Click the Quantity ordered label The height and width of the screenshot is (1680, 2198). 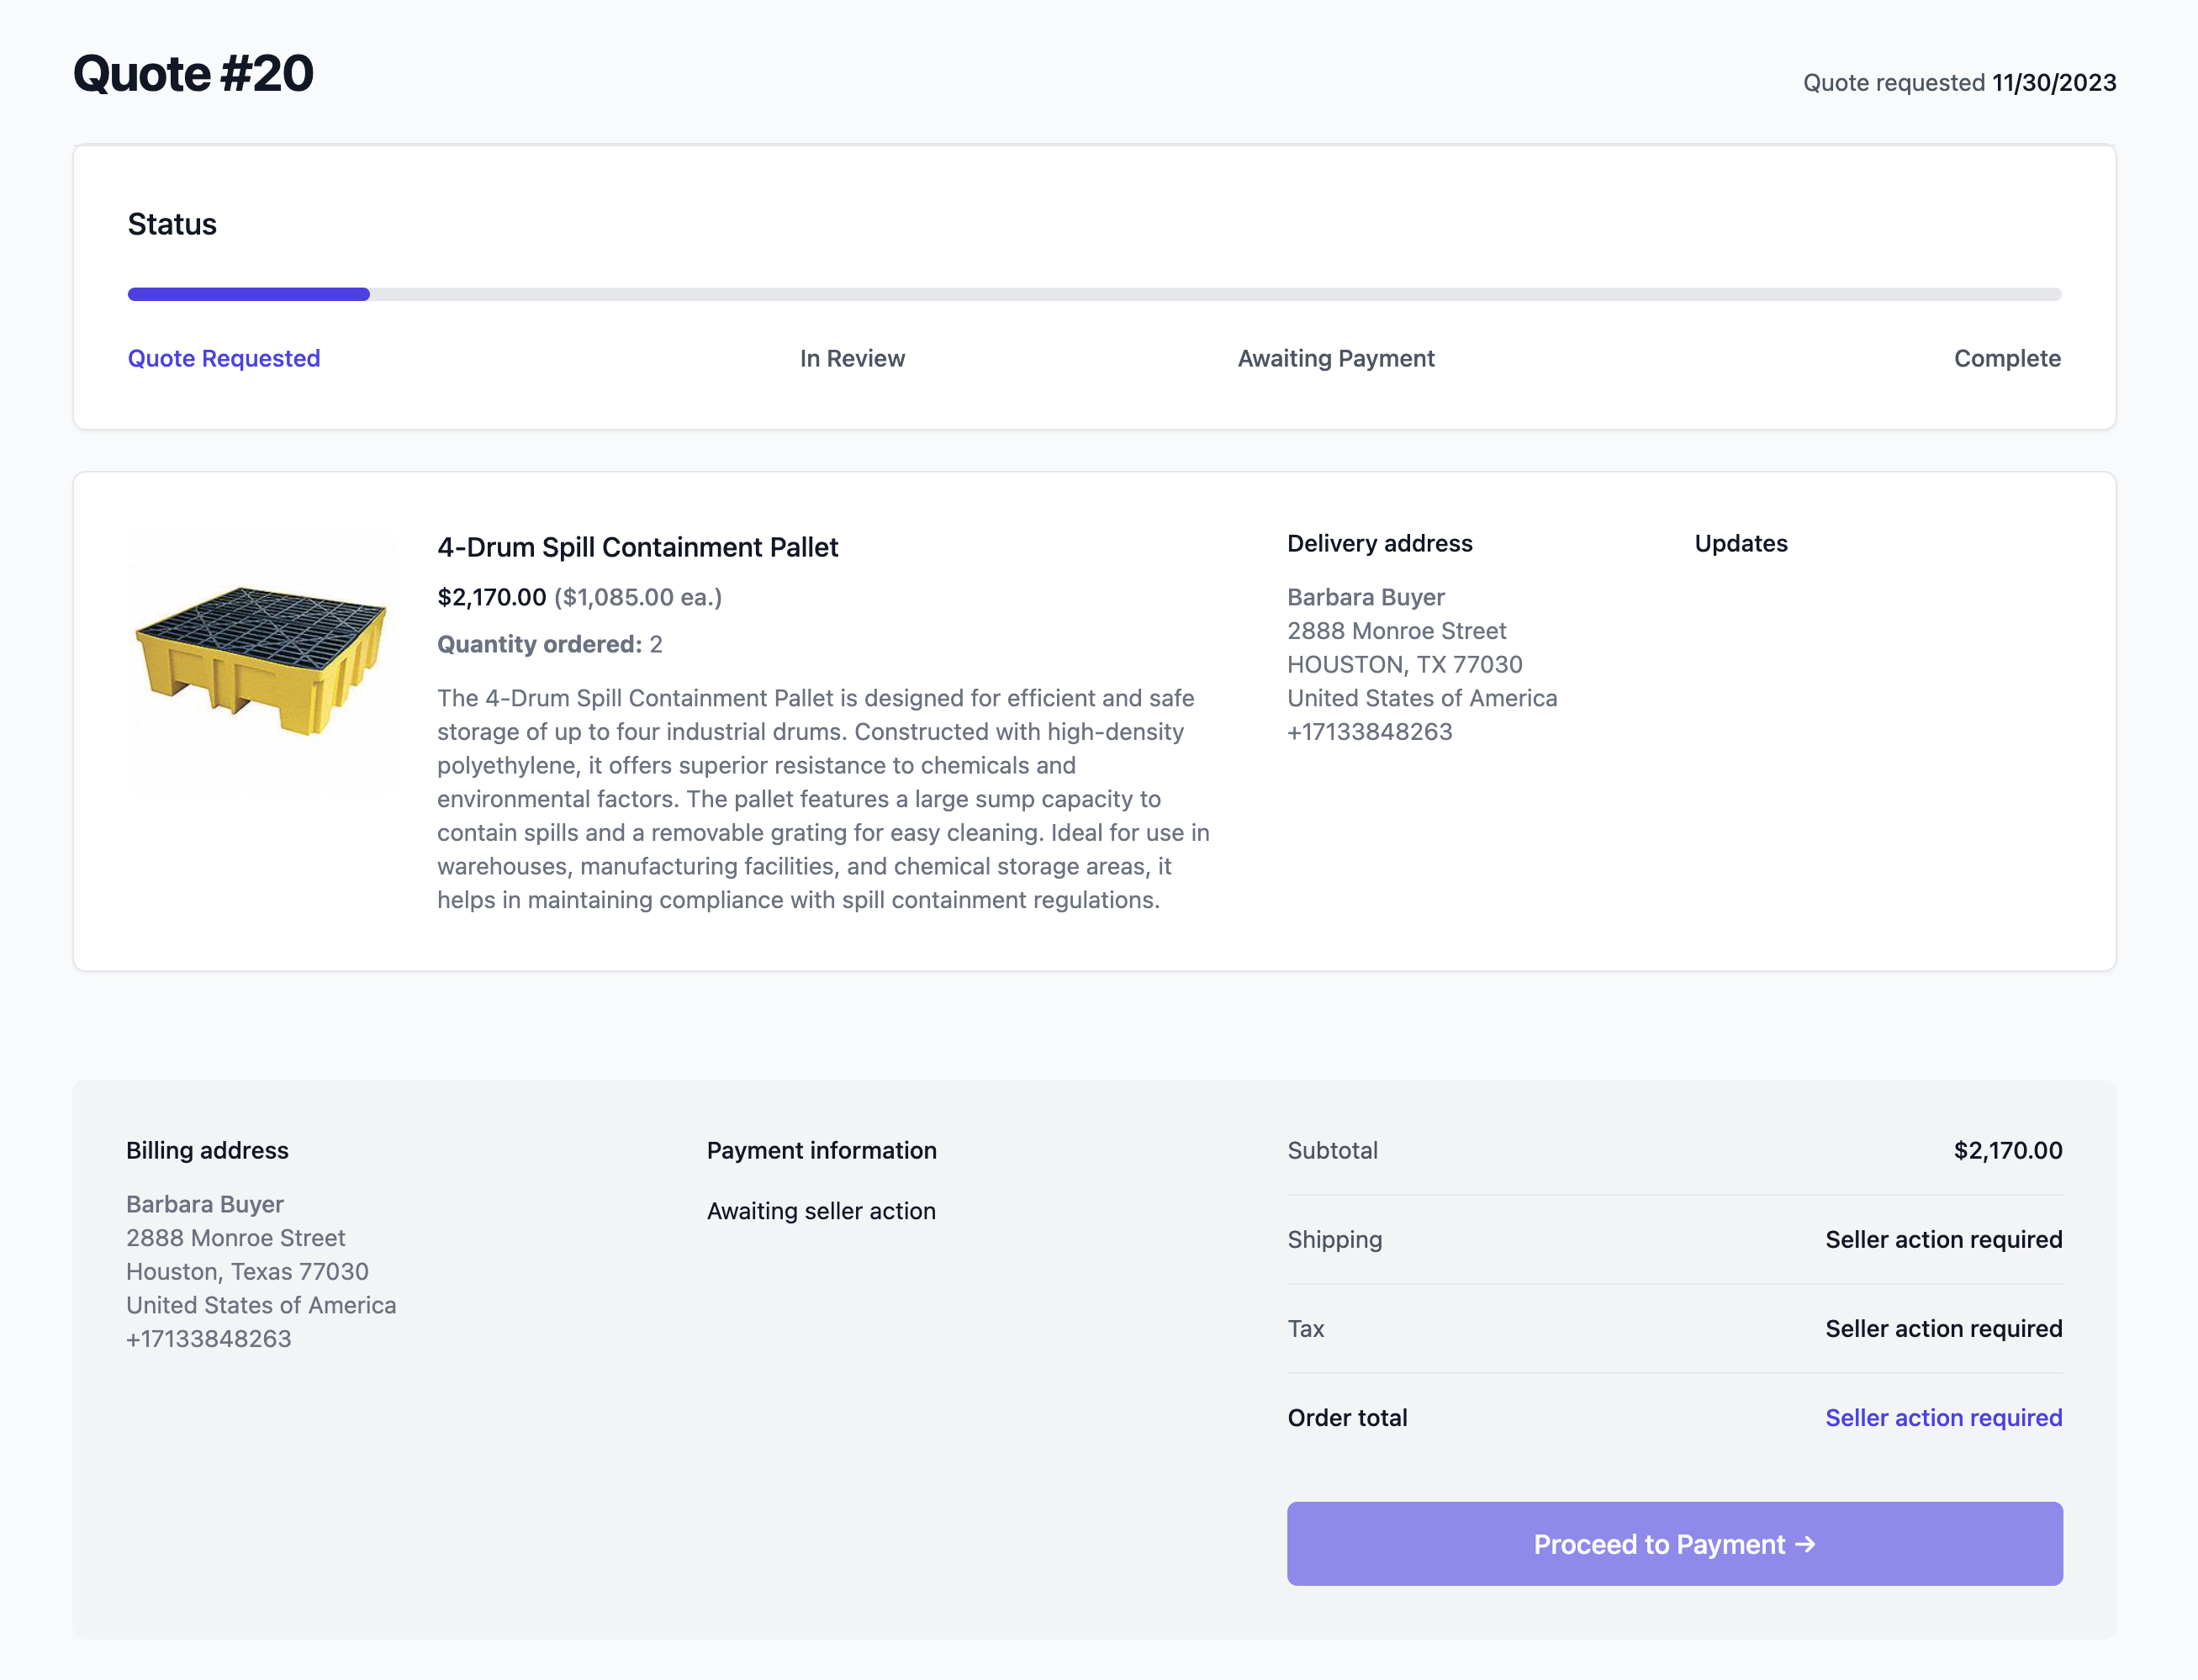539,644
